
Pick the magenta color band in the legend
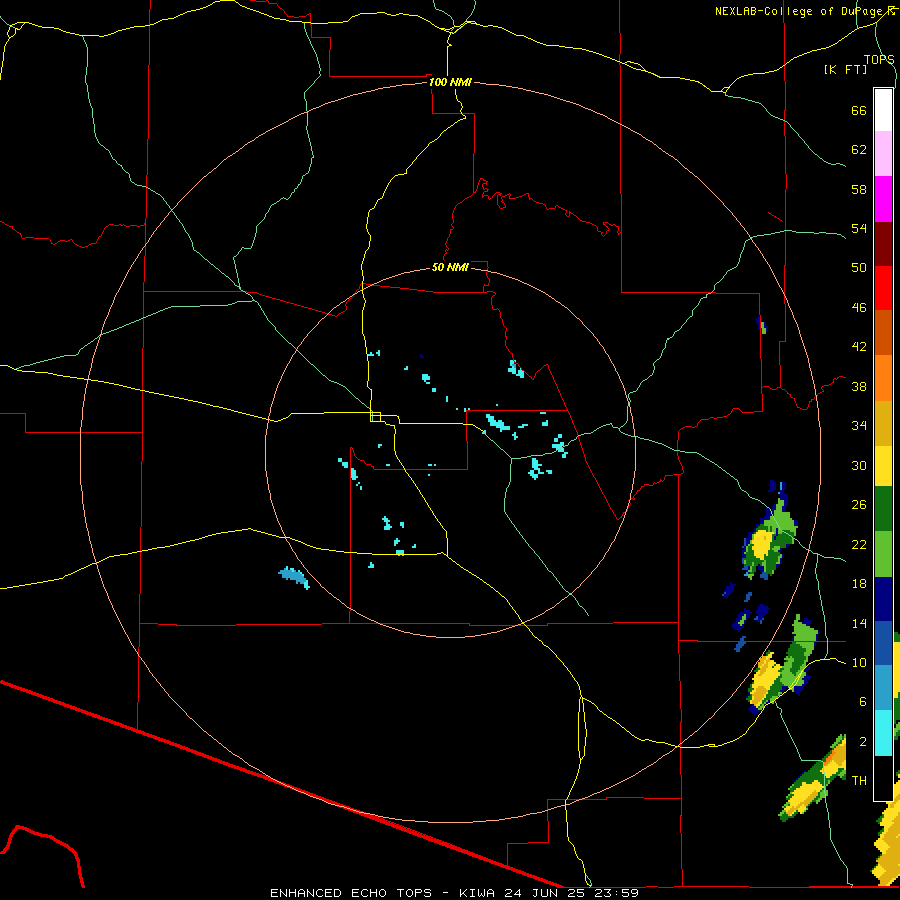tap(883, 199)
